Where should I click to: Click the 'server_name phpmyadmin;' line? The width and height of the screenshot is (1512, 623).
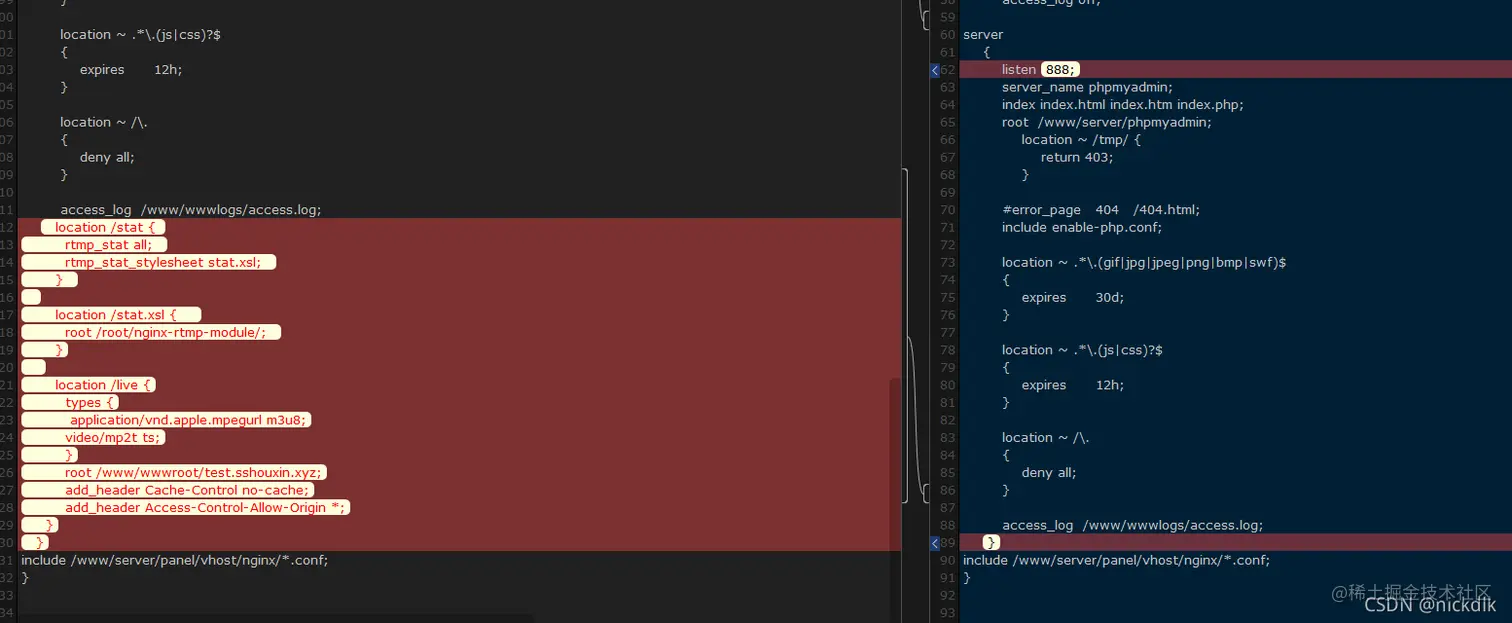pos(1087,87)
